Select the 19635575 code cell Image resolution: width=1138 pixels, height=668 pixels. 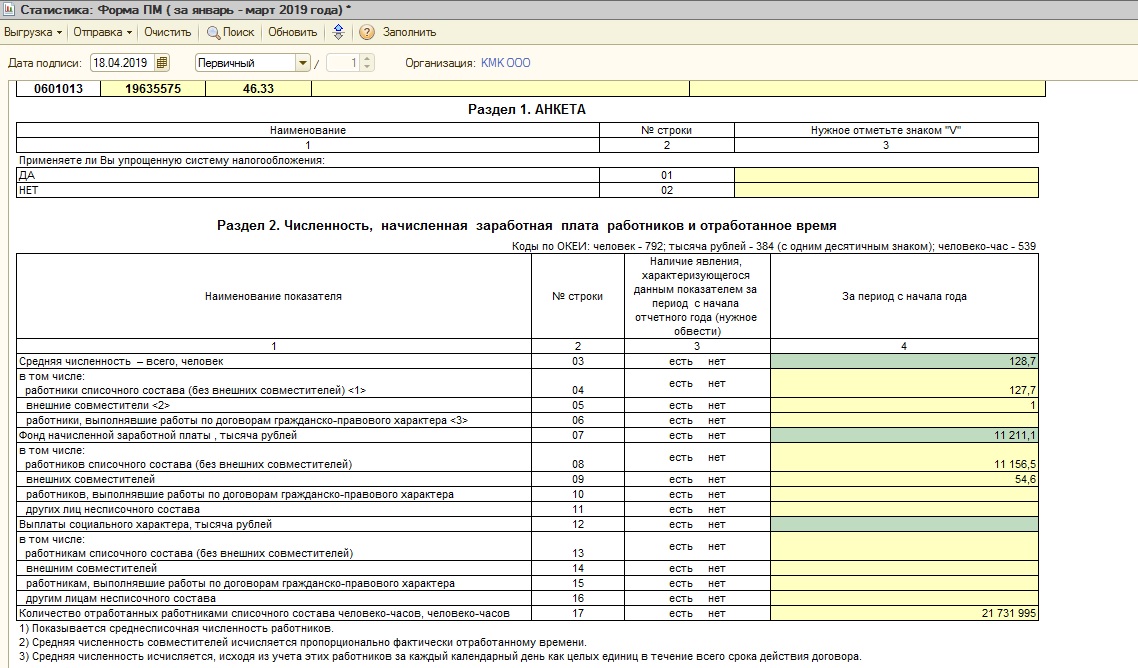click(x=153, y=89)
